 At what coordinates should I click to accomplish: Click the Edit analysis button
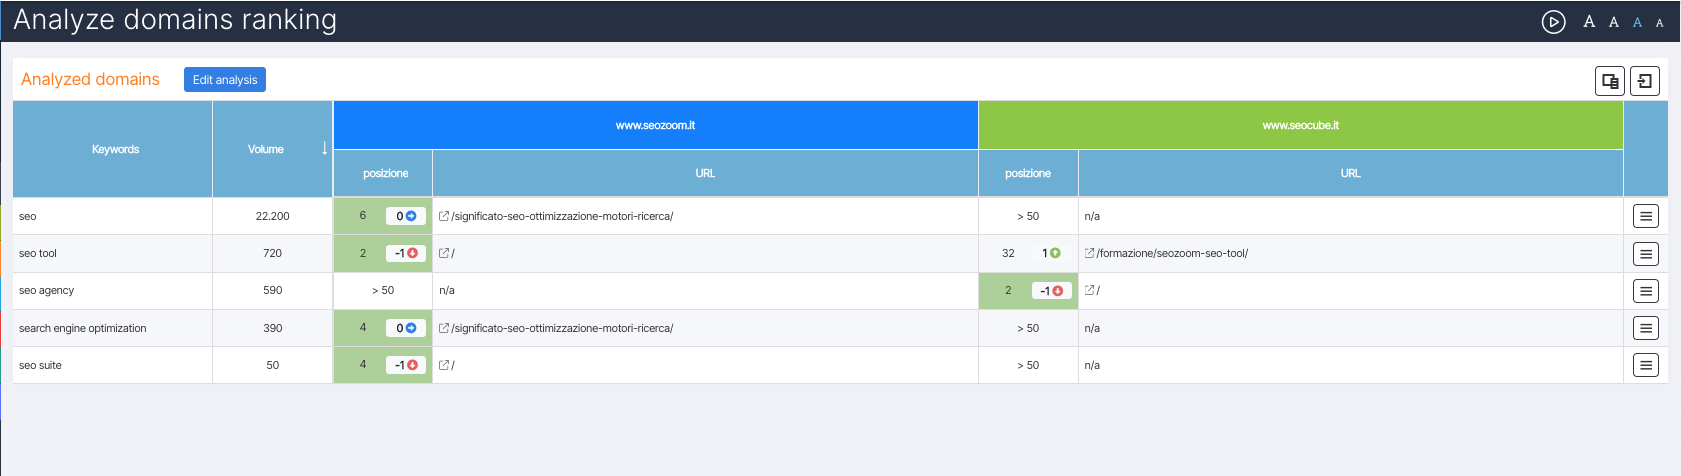tap(225, 80)
